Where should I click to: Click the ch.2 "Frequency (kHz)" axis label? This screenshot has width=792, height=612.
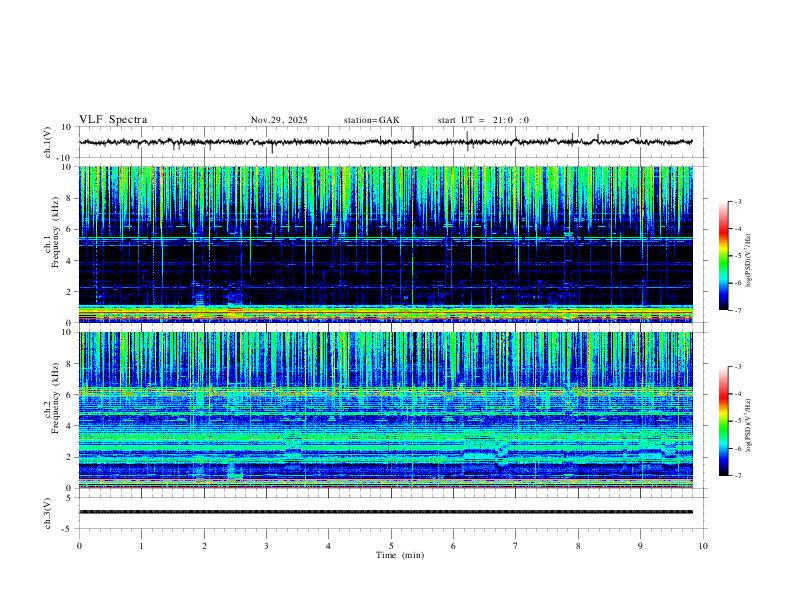pos(55,398)
